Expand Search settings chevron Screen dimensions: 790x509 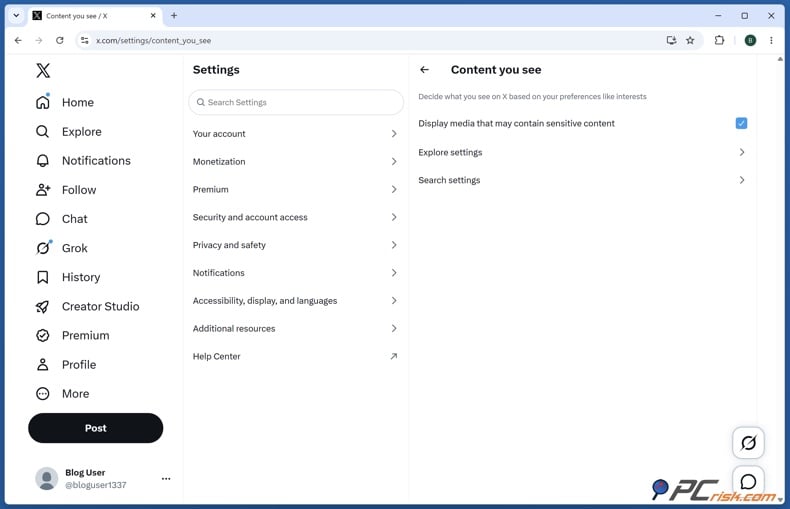tap(742, 180)
